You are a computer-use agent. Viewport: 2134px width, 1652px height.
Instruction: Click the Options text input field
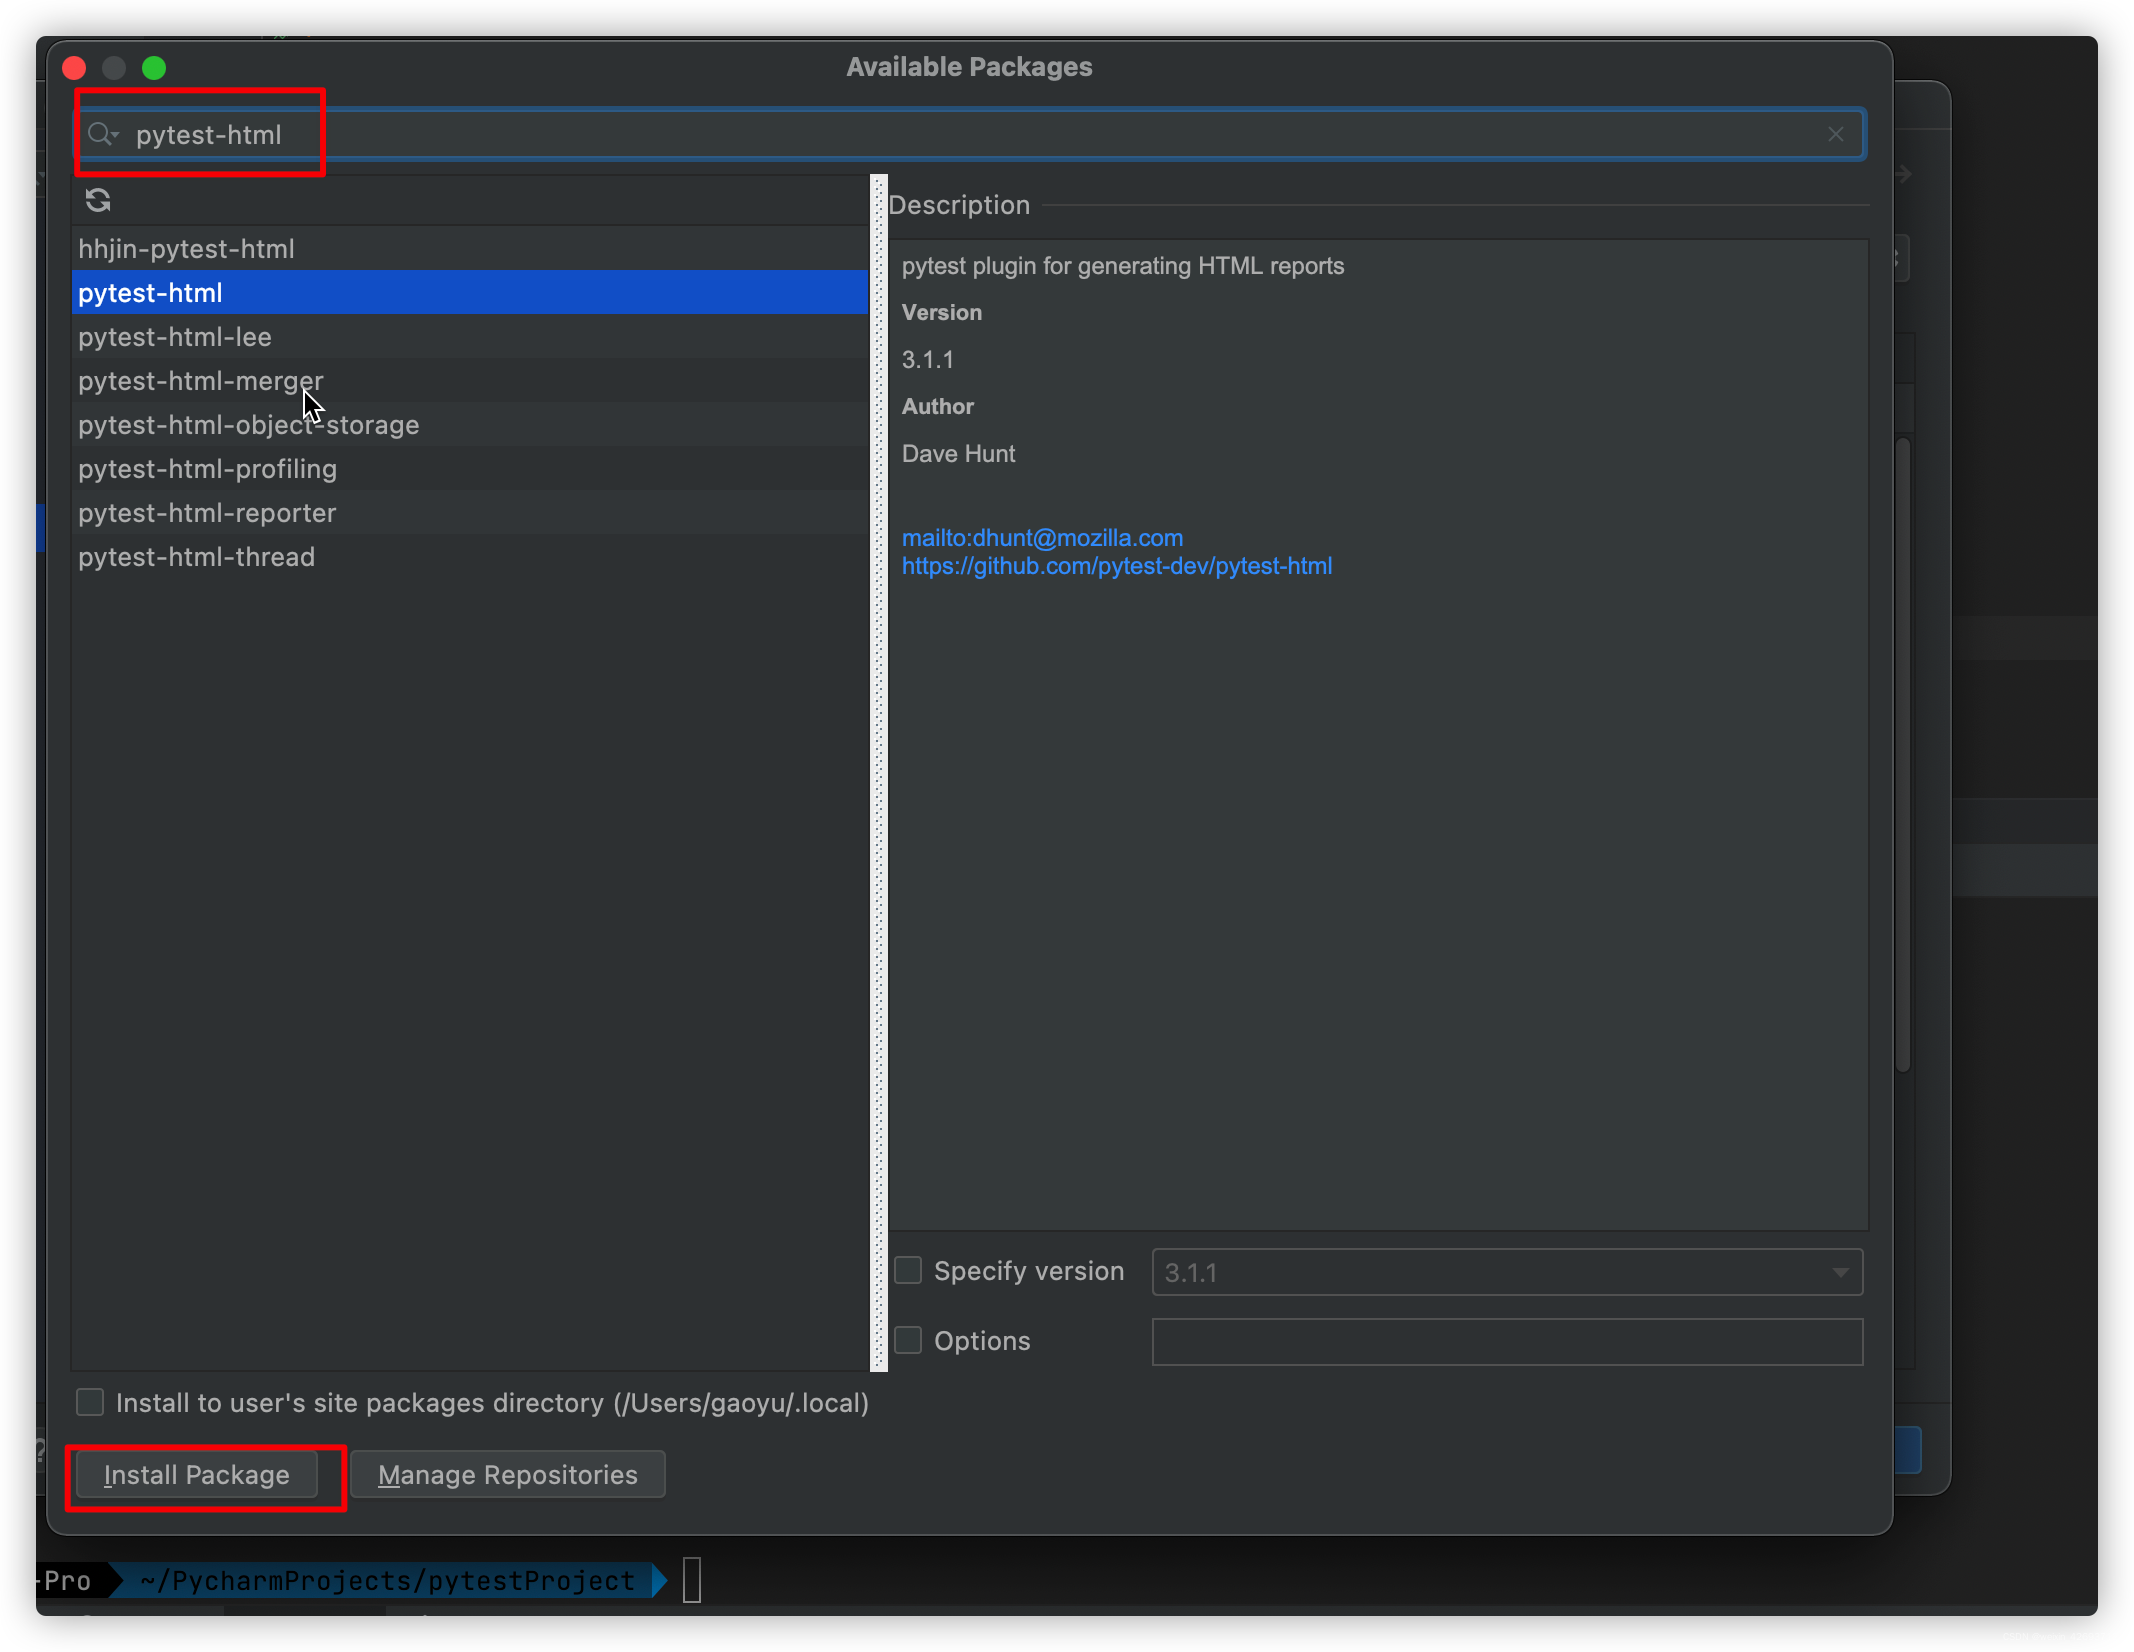(x=1507, y=1341)
